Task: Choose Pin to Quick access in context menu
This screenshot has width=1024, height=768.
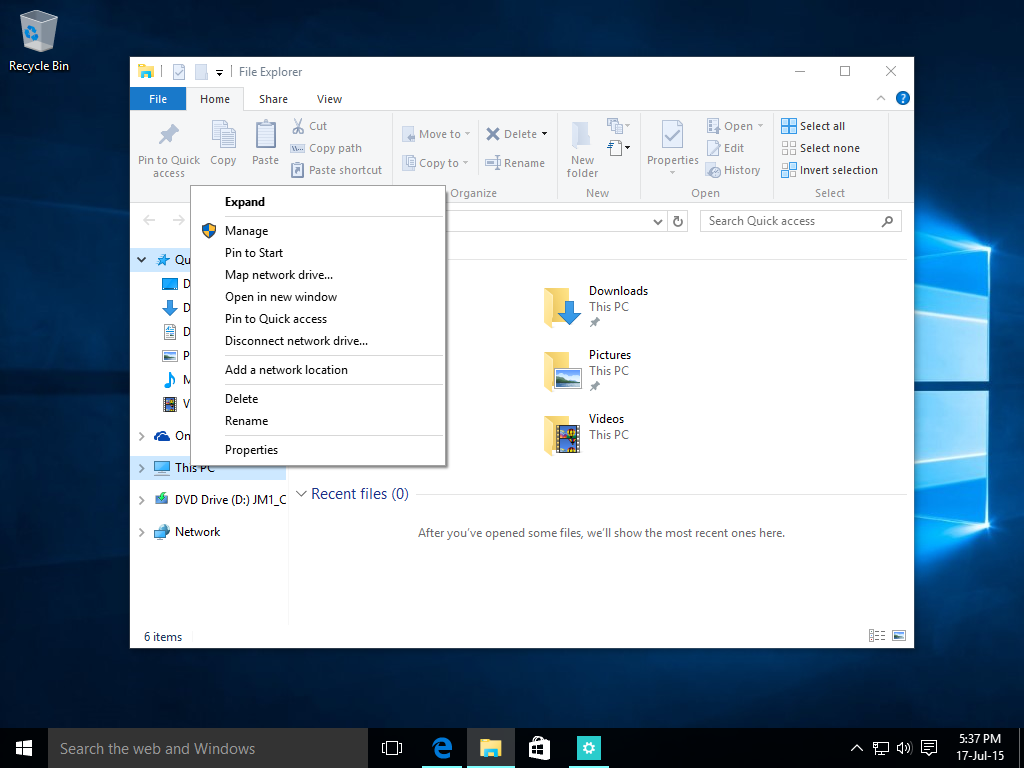Action: click(318, 319)
